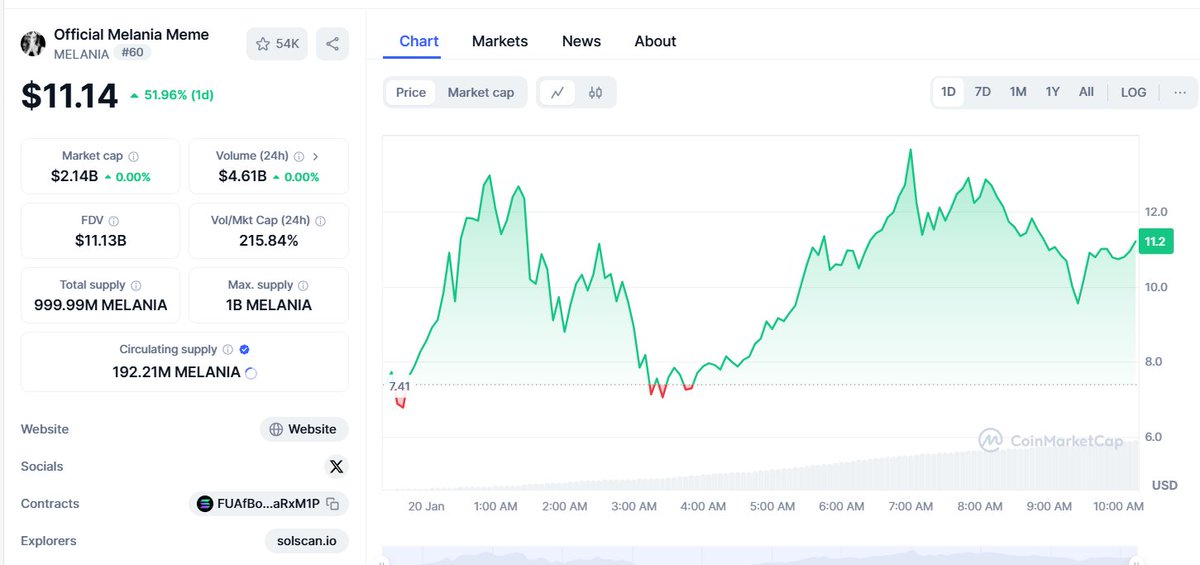
Task: Click the info icon next to FDV
Action: click(113, 221)
